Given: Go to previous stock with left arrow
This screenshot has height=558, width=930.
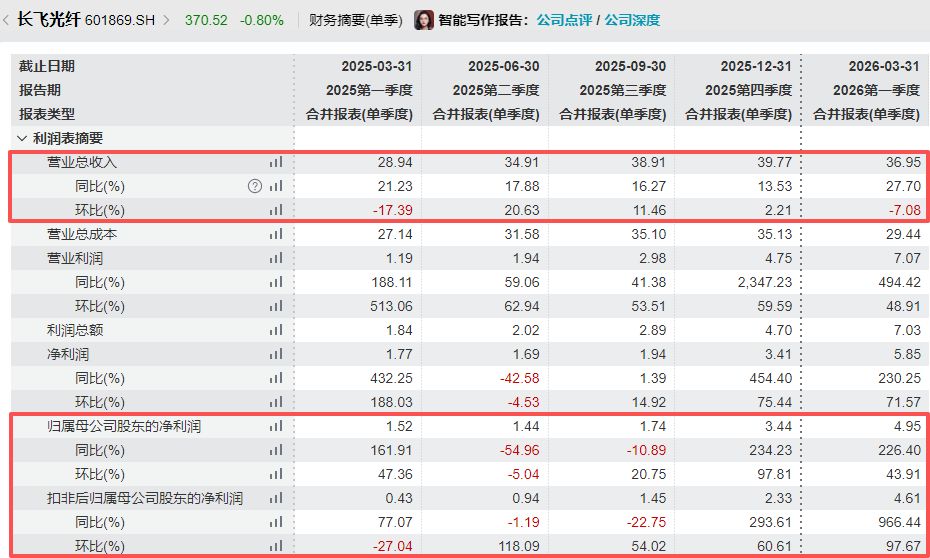Looking at the screenshot, I should pyautogui.click(x=5, y=20).
